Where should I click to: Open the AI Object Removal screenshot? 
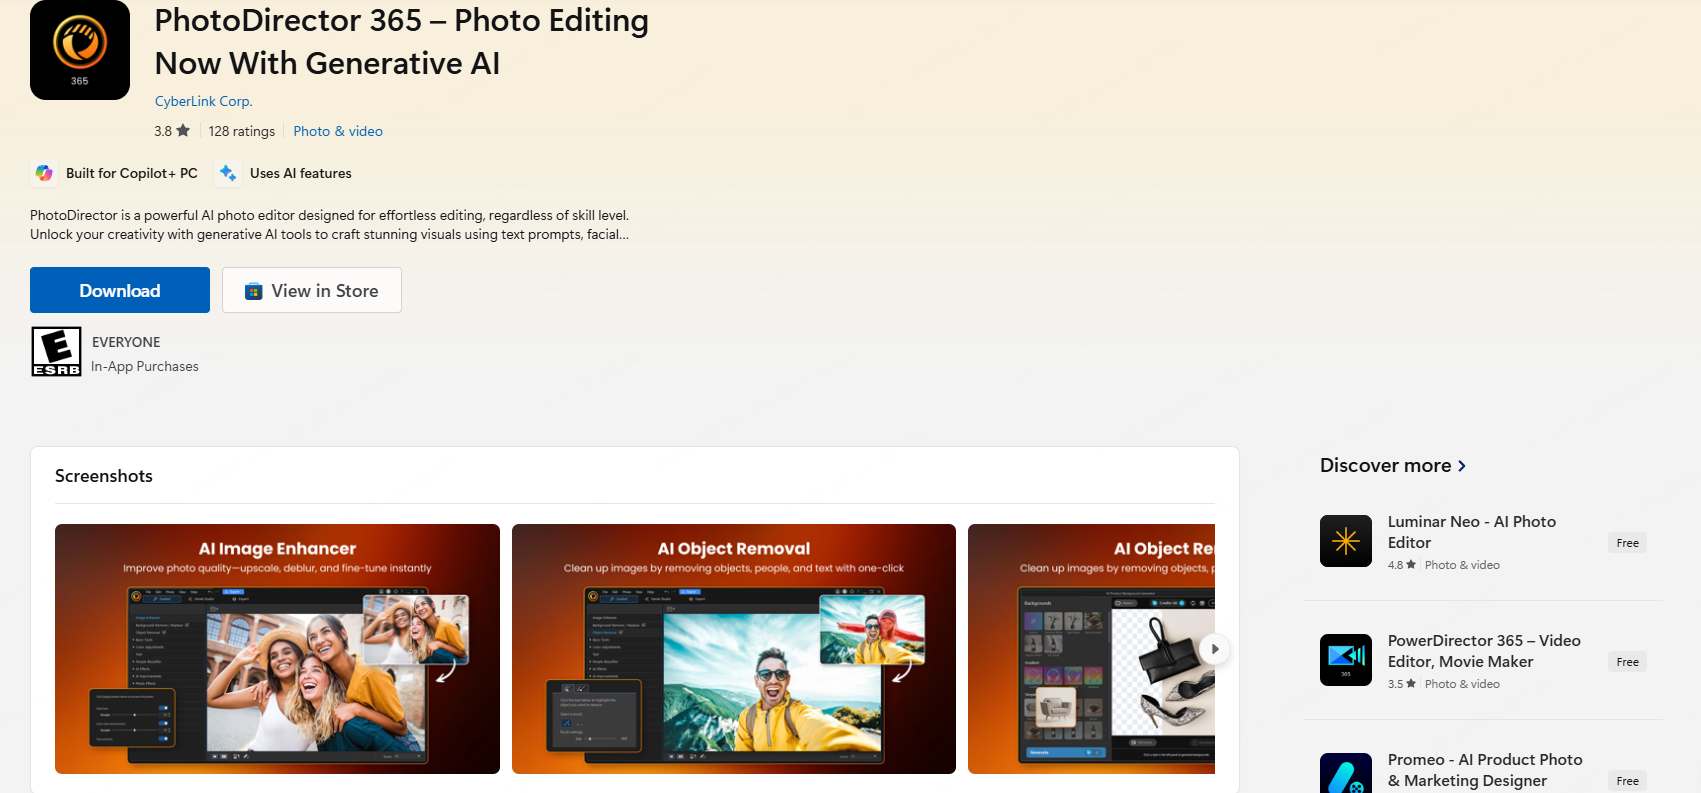pyautogui.click(x=733, y=649)
